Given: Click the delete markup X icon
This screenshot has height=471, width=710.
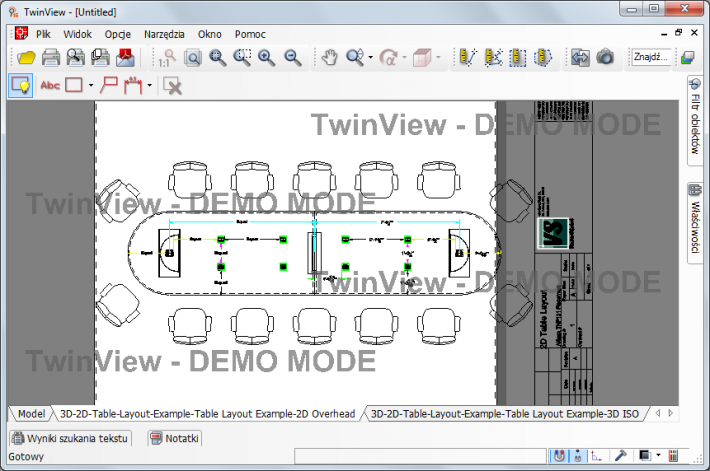Looking at the screenshot, I should click(173, 86).
